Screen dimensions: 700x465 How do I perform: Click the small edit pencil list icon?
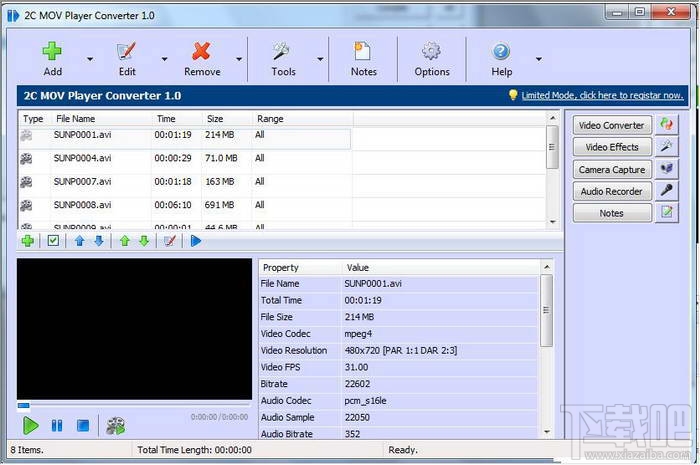(x=170, y=241)
